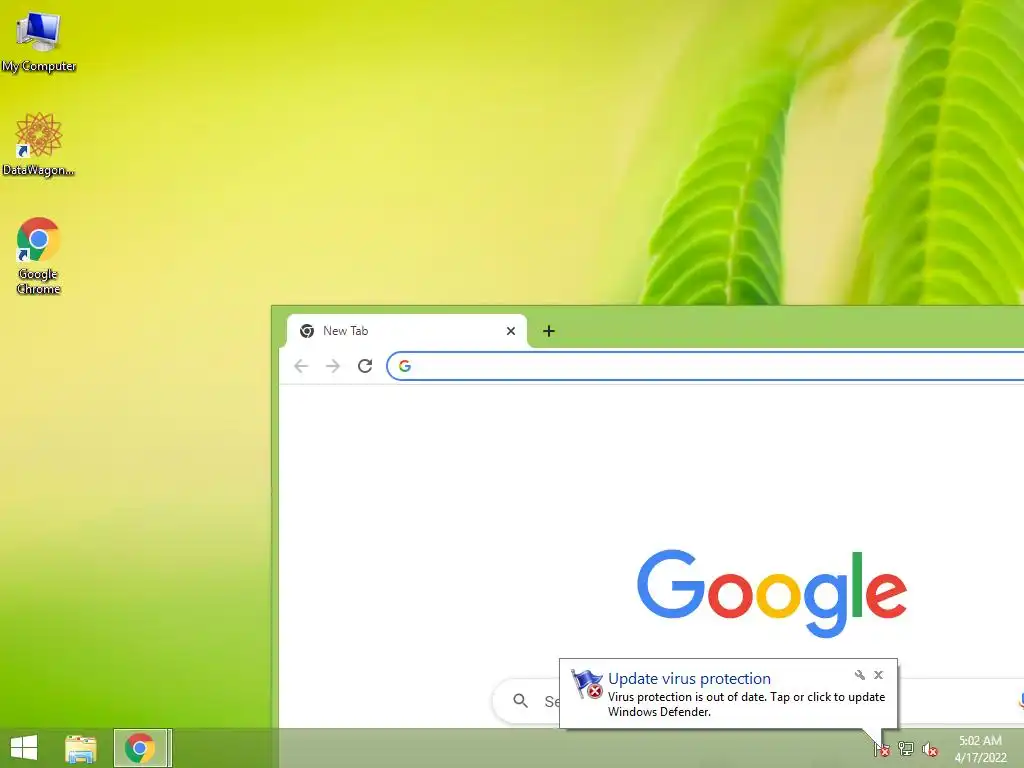The width and height of the screenshot is (1024, 768).
Task: Click the Google icon in address bar
Action: coord(405,366)
